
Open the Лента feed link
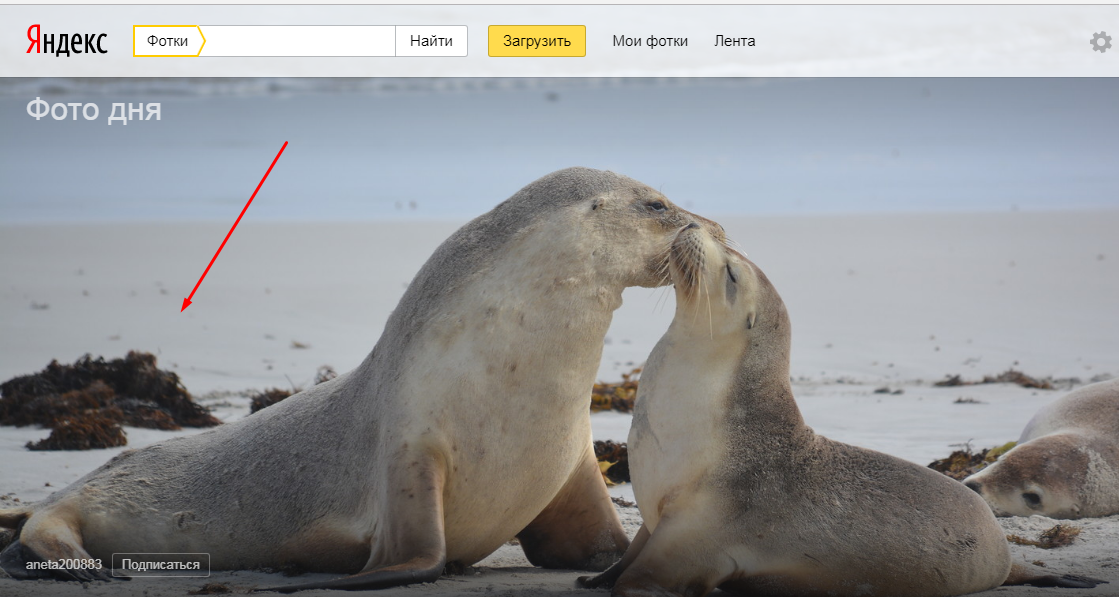734,41
